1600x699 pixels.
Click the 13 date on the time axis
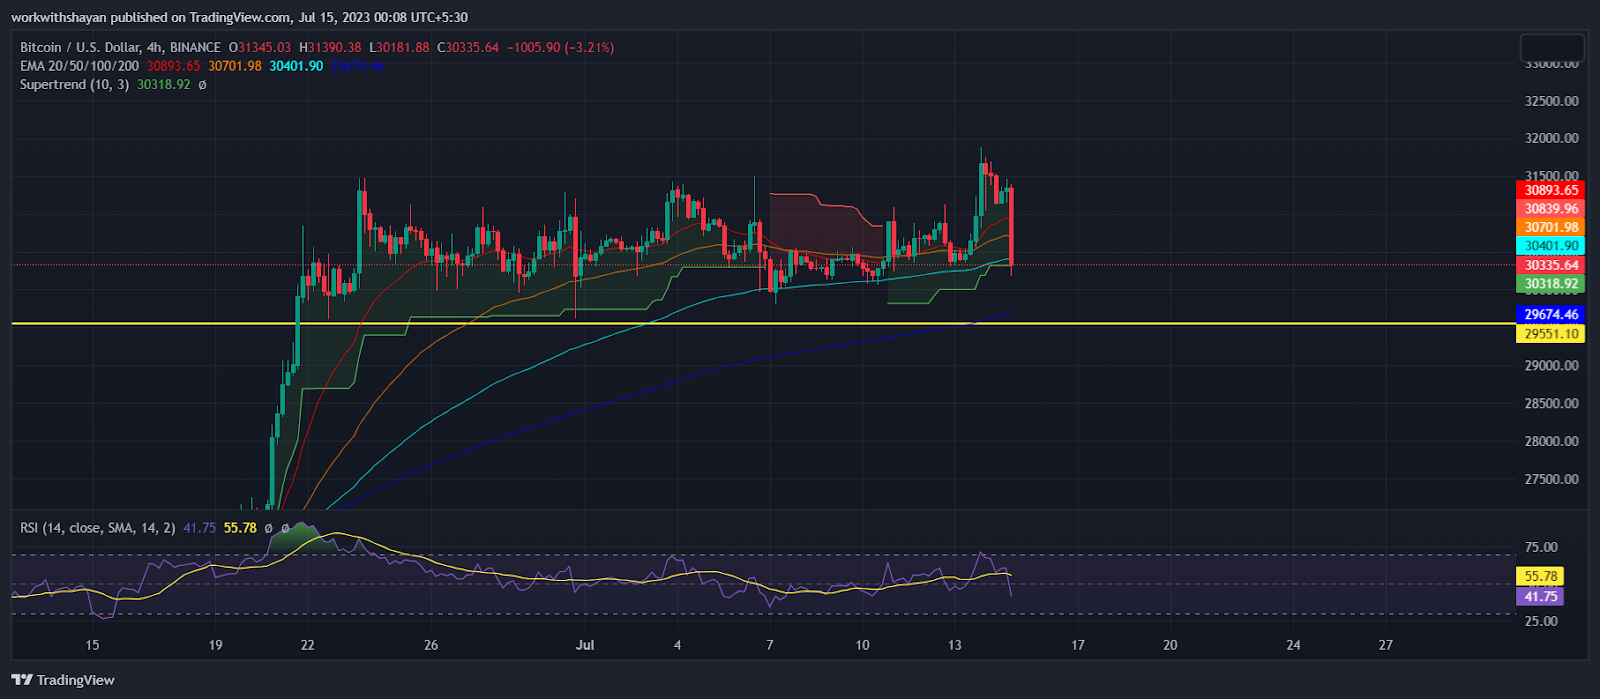tap(955, 645)
